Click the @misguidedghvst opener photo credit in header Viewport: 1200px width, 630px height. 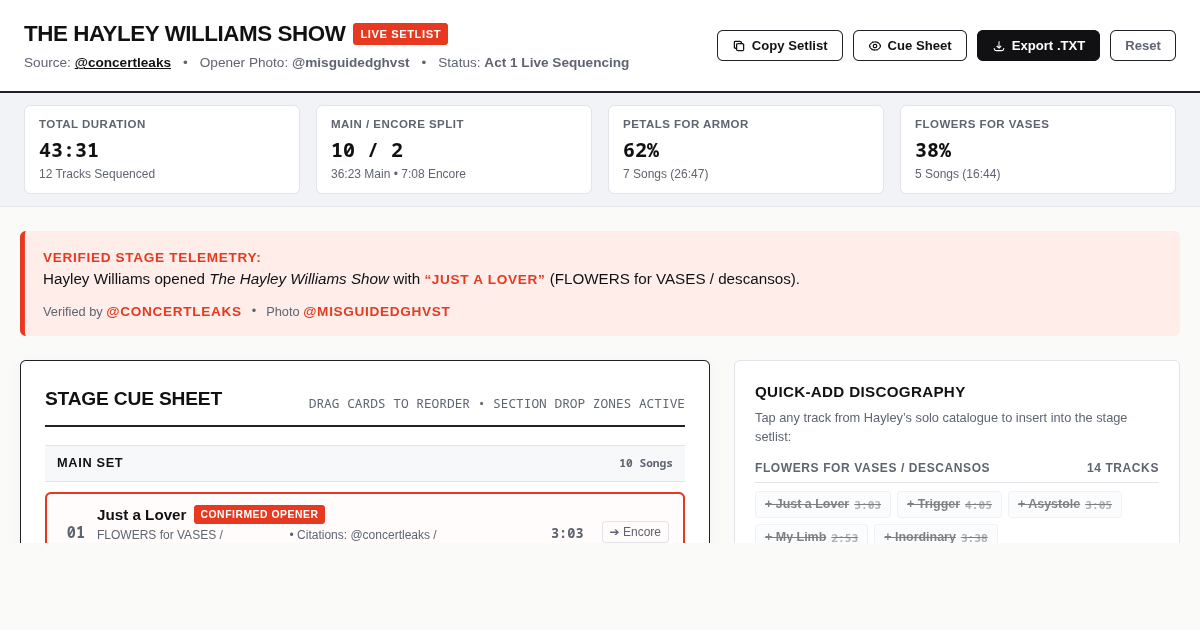point(351,62)
